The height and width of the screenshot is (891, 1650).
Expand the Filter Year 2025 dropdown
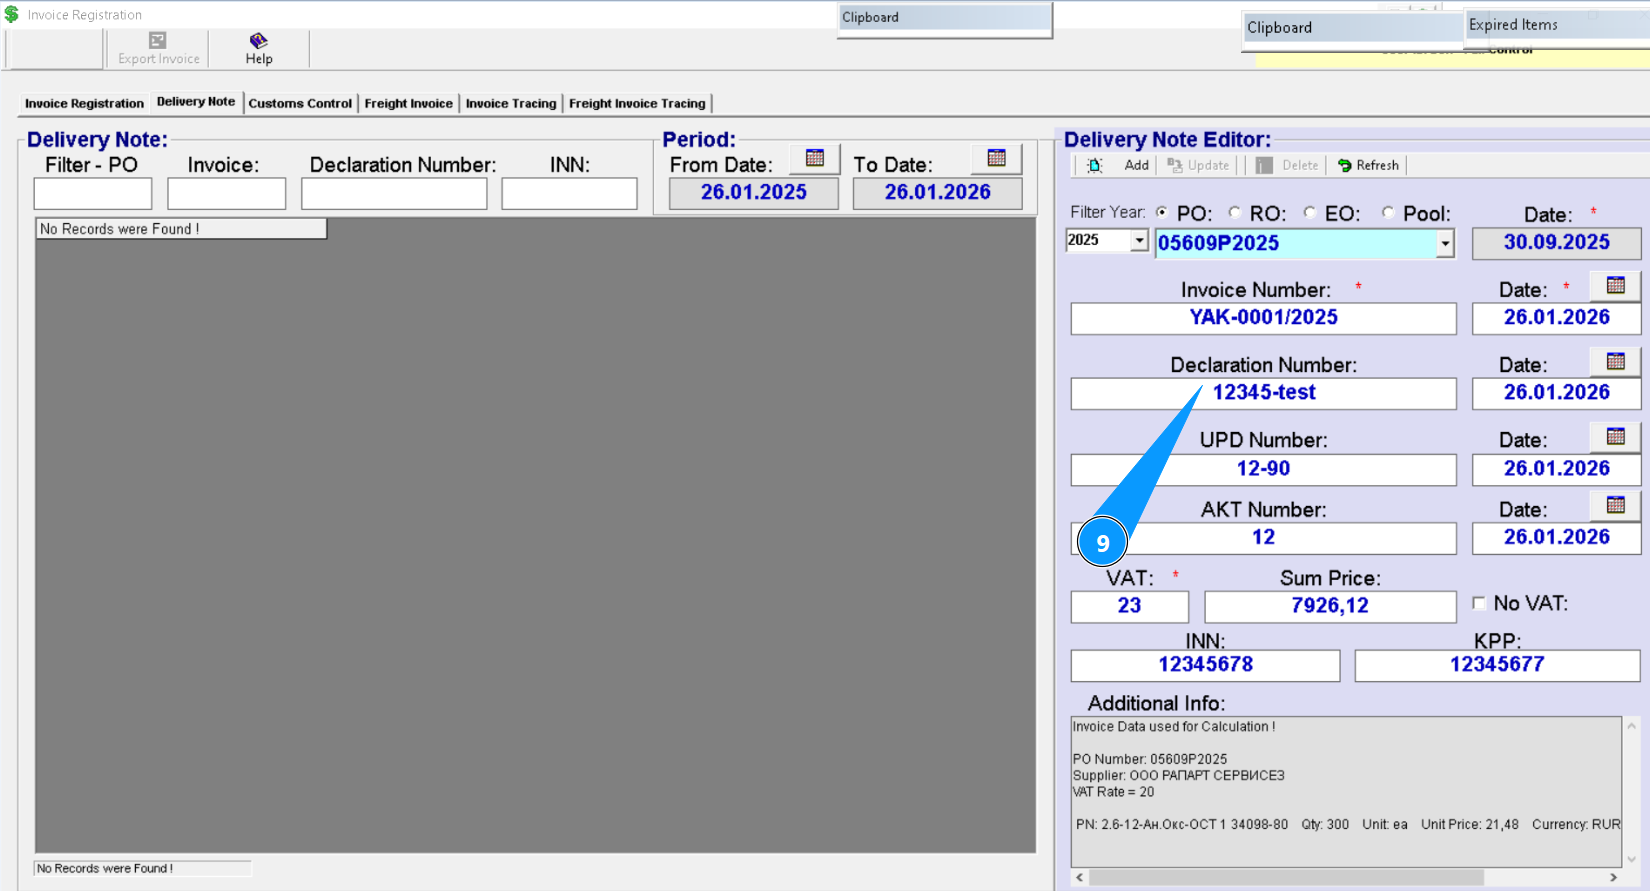coord(1139,241)
